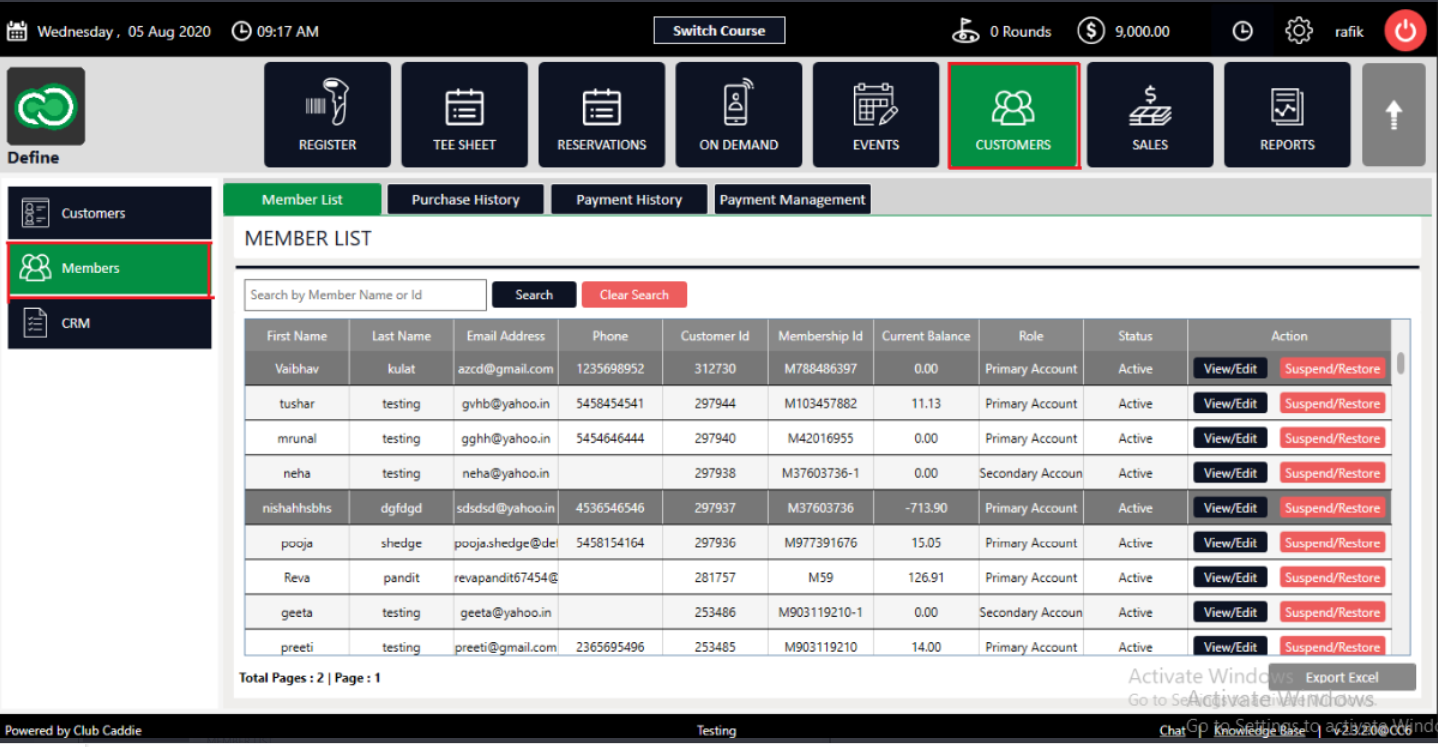This screenshot has height=747, width=1438.
Task: Switch to the Member List tab
Action: pyautogui.click(x=302, y=199)
